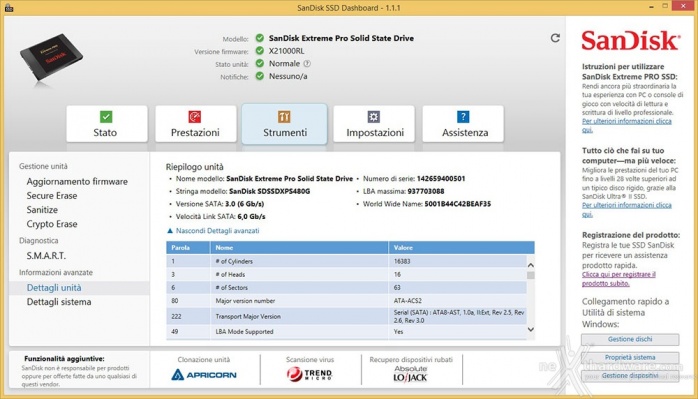
Task: Open 'Per ulteriori informazioni' link under Extreme PRO SSD
Action: pyautogui.click(x=627, y=126)
